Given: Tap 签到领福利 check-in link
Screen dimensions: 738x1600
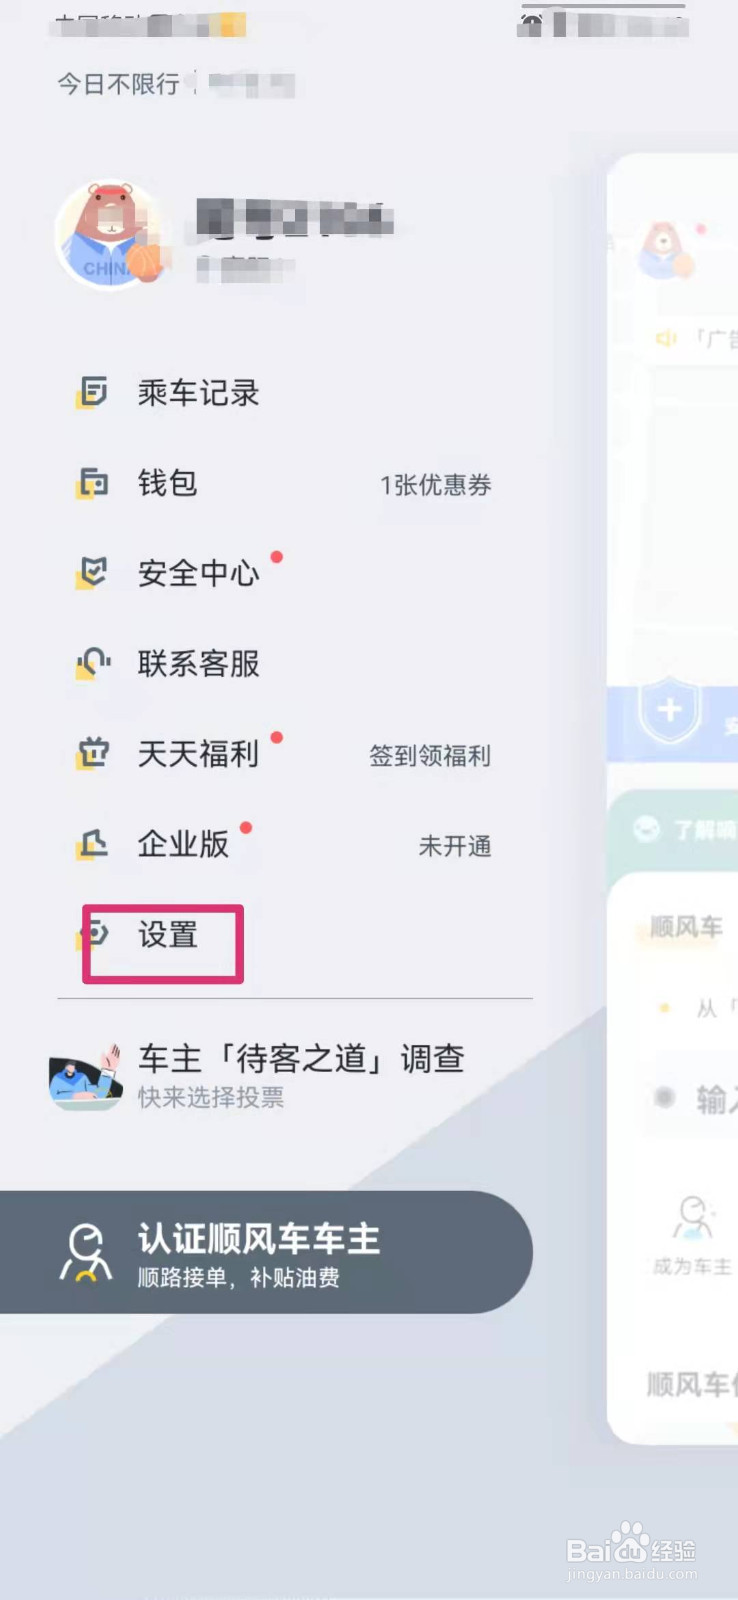Looking at the screenshot, I should (x=430, y=756).
